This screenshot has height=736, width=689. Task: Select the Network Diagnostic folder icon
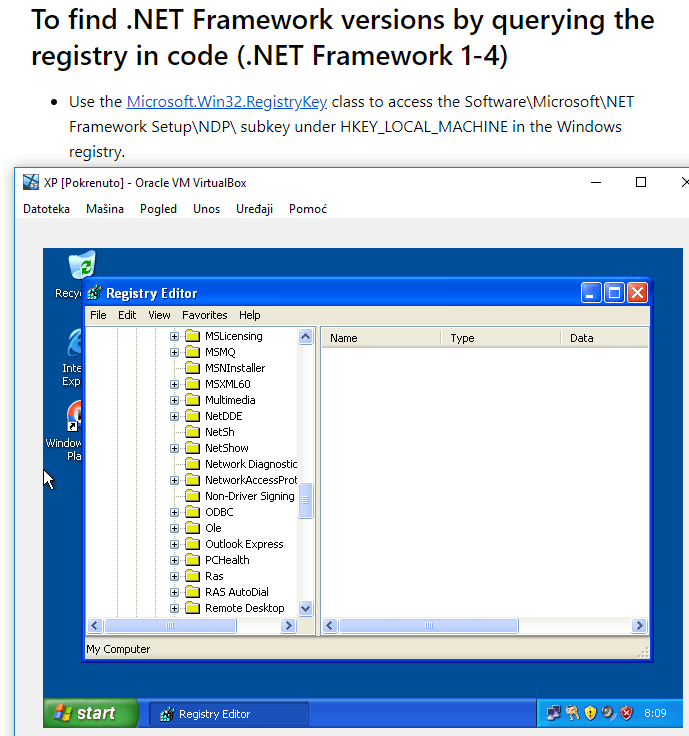coord(192,464)
